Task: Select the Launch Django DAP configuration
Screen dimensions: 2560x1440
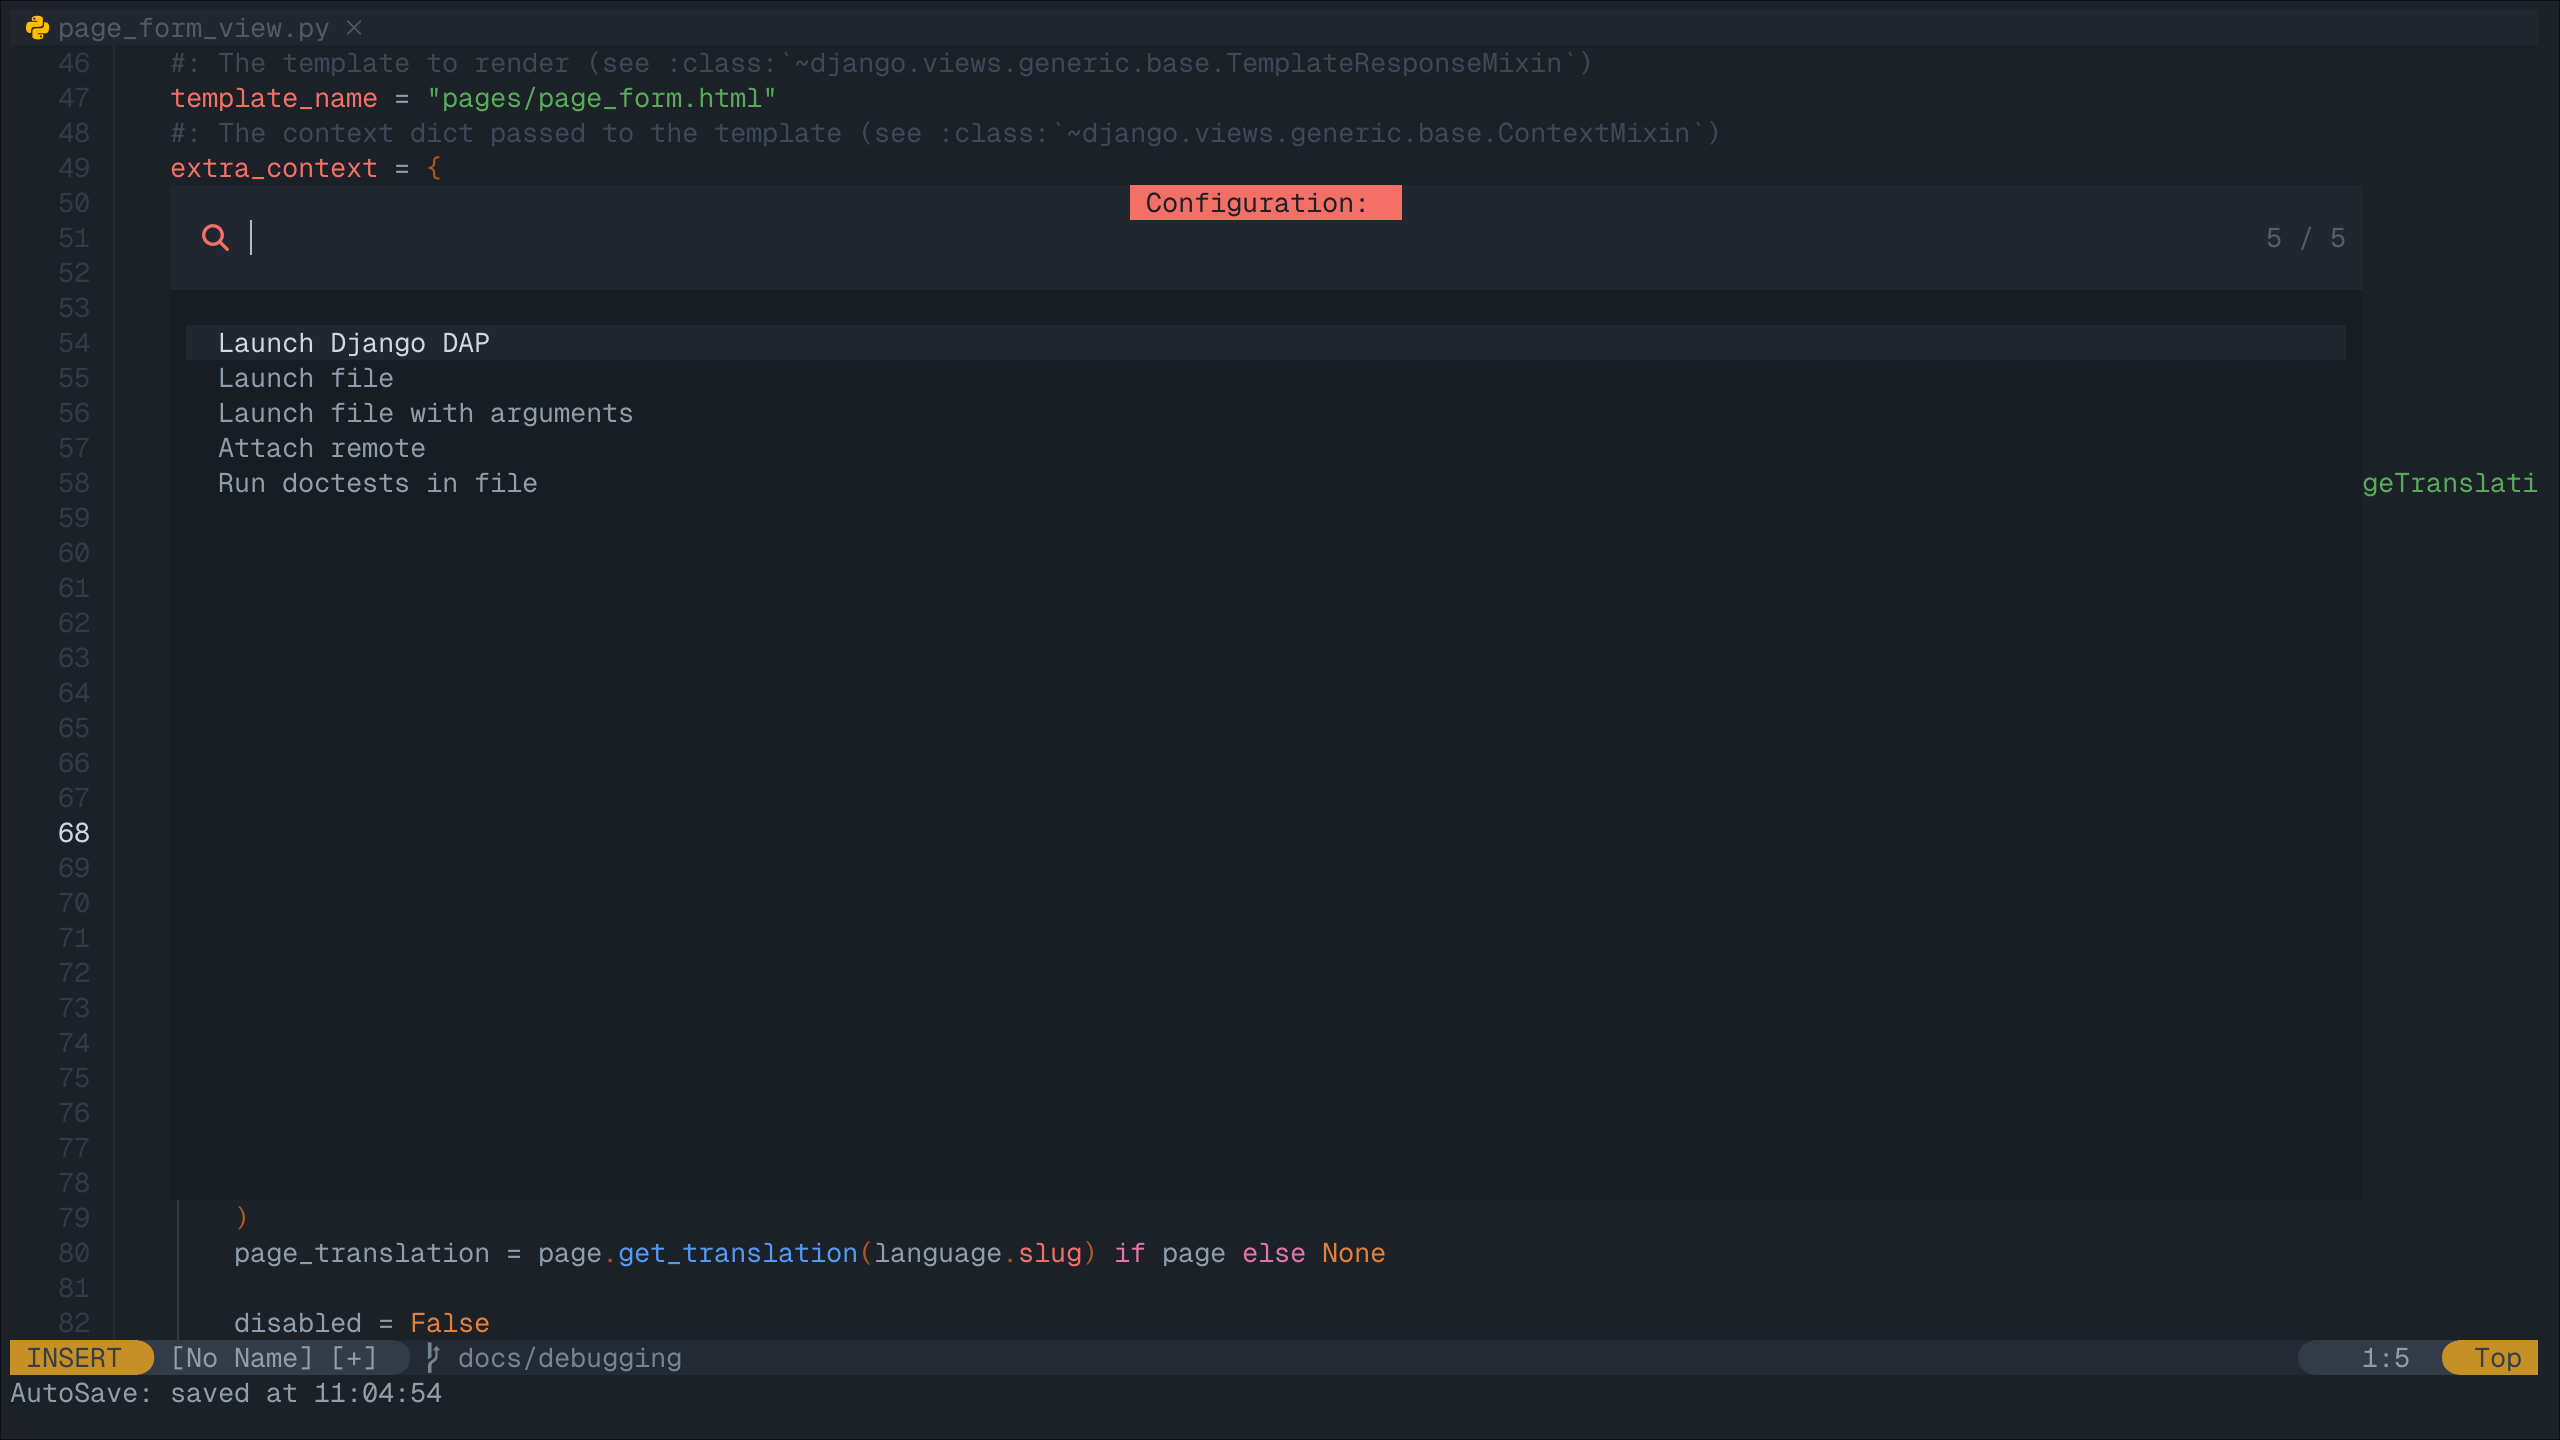Action: pyautogui.click(x=1266, y=343)
